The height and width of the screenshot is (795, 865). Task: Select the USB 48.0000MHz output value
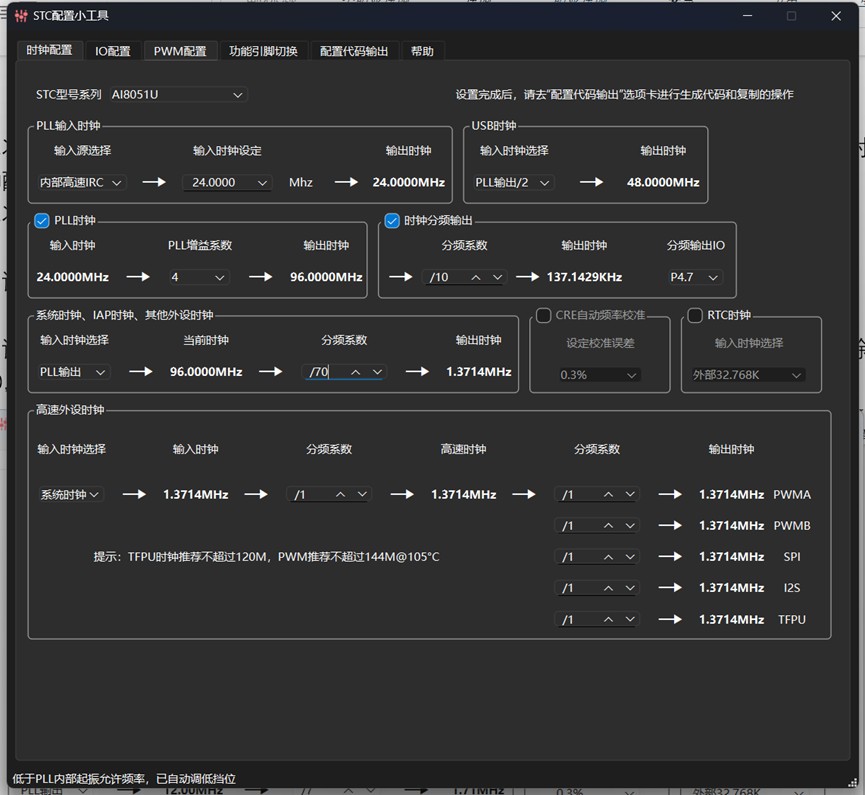pyautogui.click(x=663, y=182)
